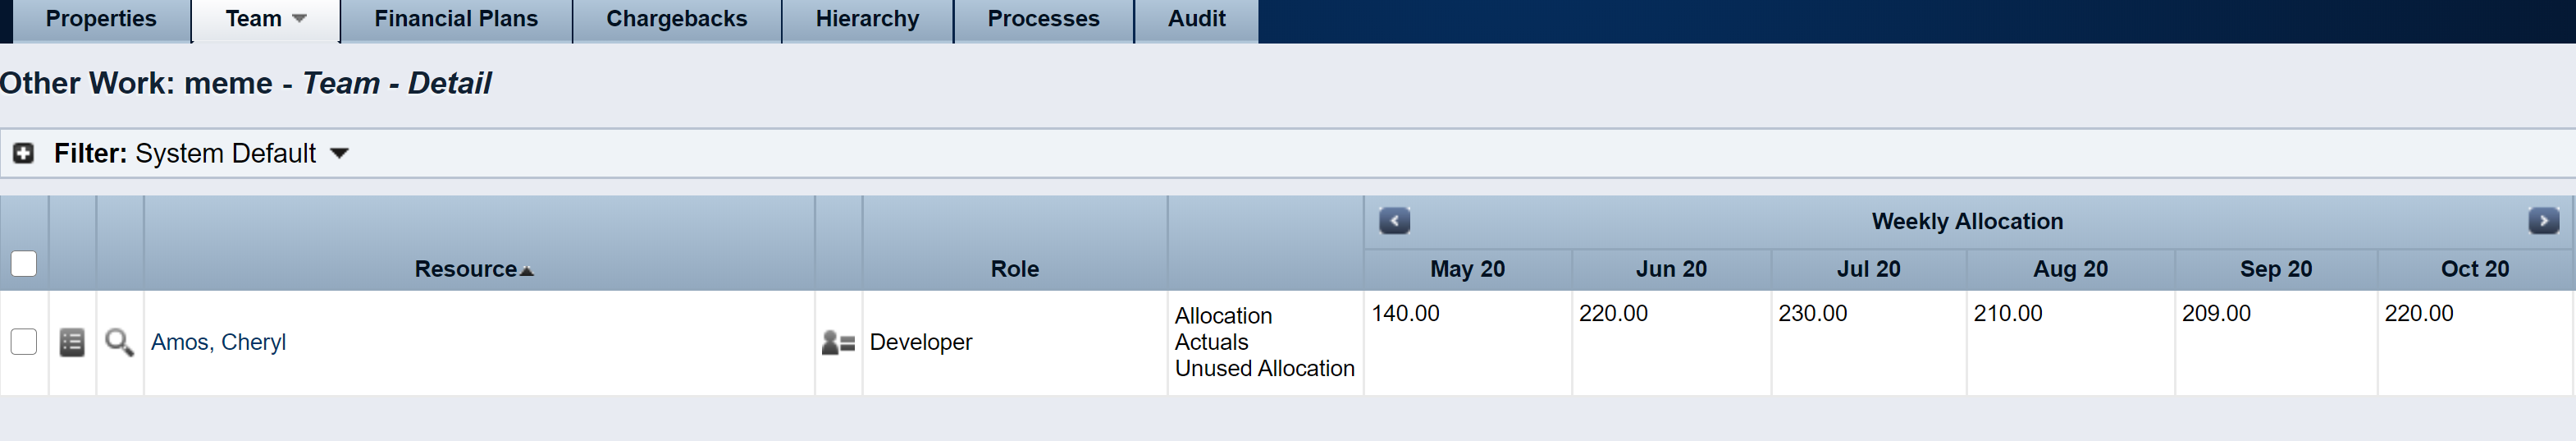Toggle the select-all checkbox in table header
The width and height of the screenshot is (2576, 441).
click(24, 264)
